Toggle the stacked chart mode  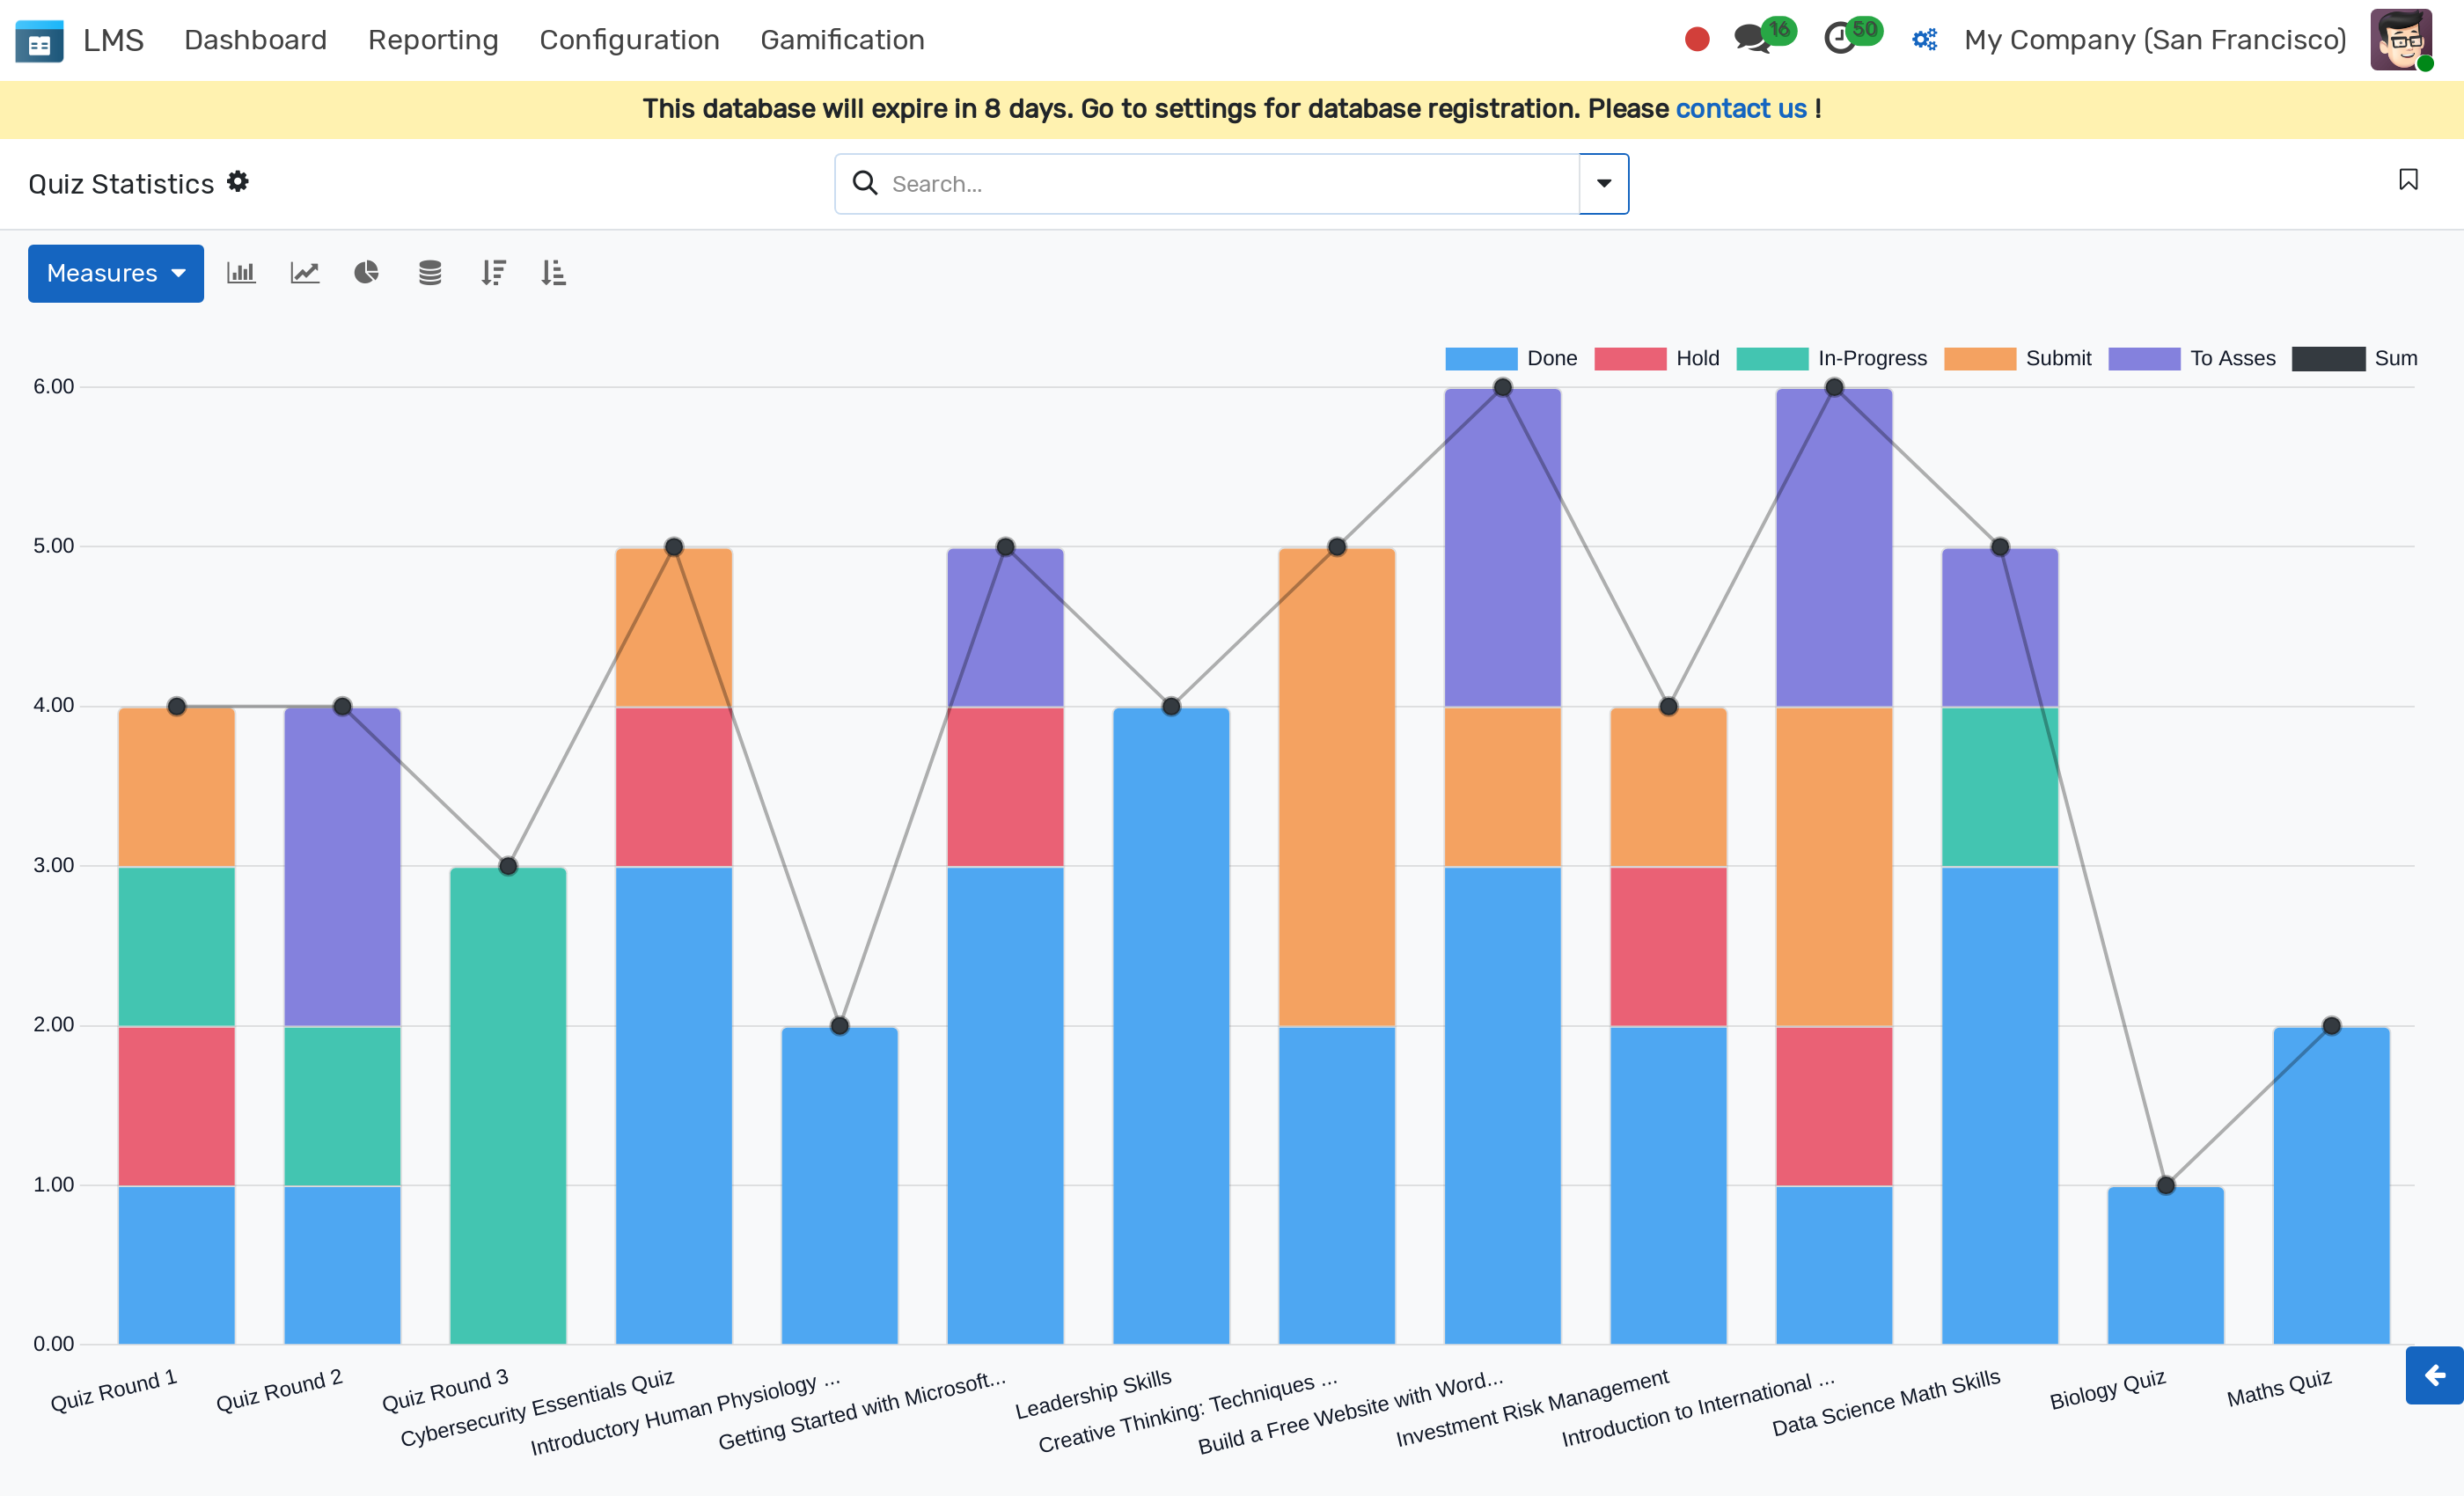(x=430, y=272)
